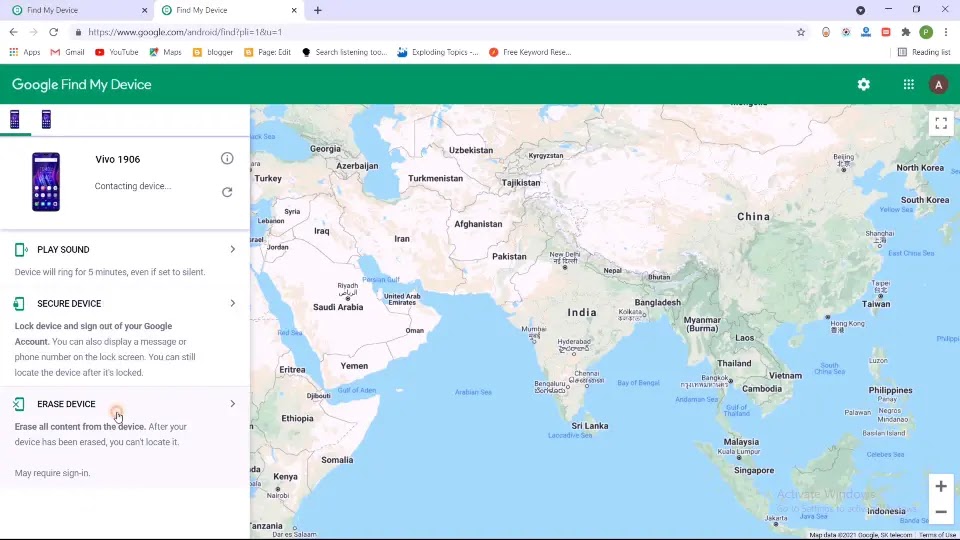Choose SECURE DEVICE action
This screenshot has width=960, height=540.
click(69, 304)
